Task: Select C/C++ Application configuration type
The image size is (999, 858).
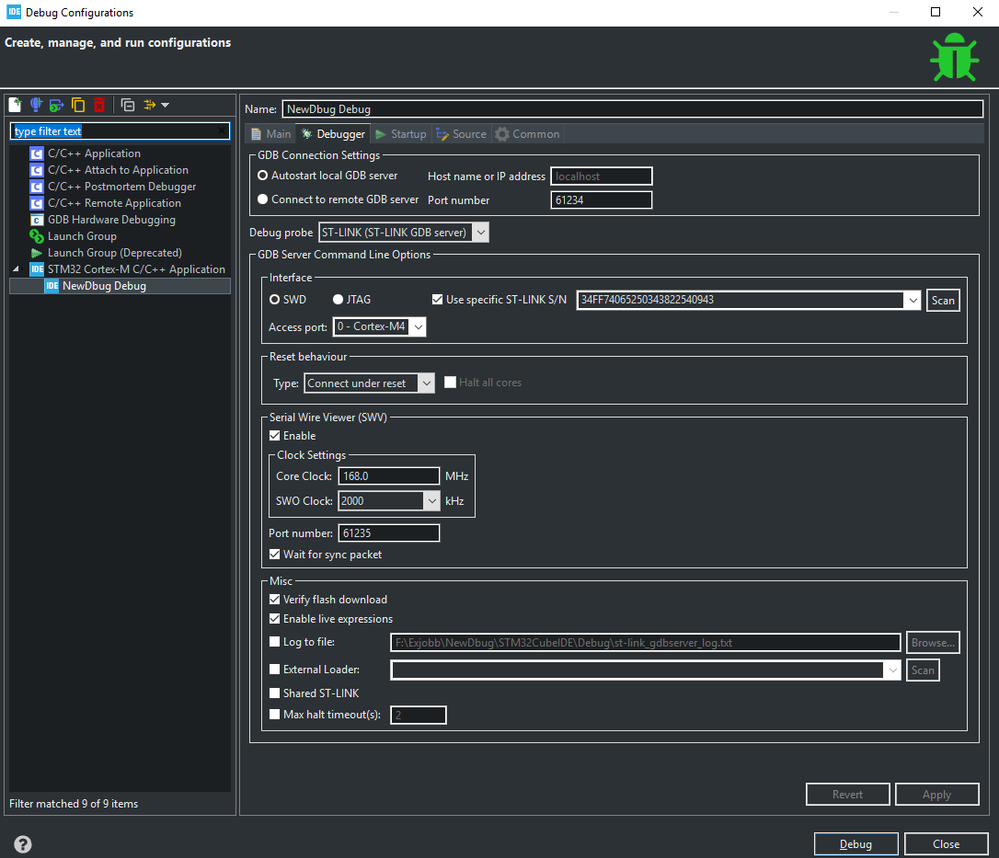Action: click(x=94, y=154)
